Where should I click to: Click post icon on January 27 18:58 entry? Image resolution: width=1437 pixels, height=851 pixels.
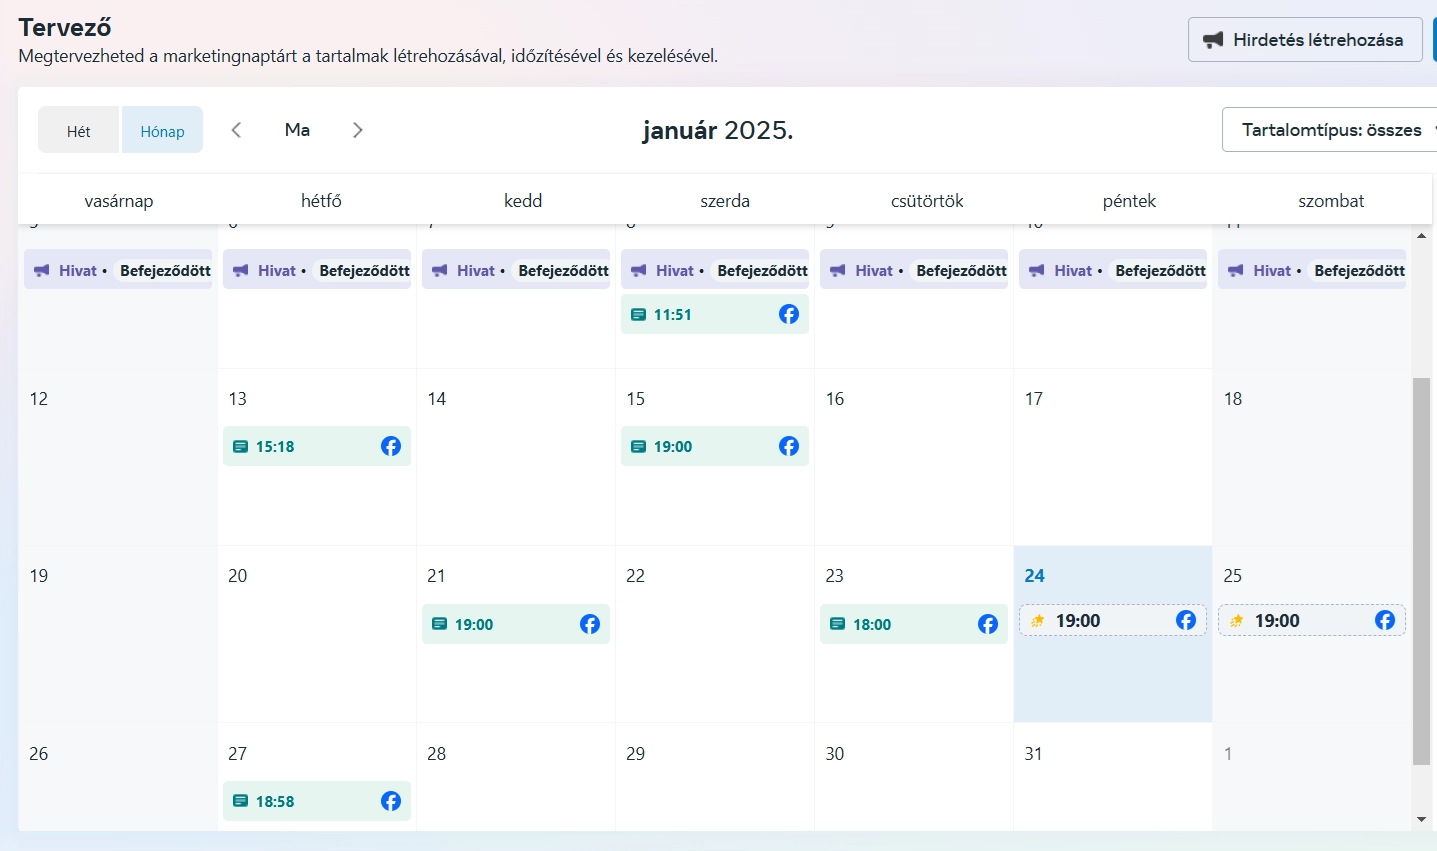(x=240, y=801)
